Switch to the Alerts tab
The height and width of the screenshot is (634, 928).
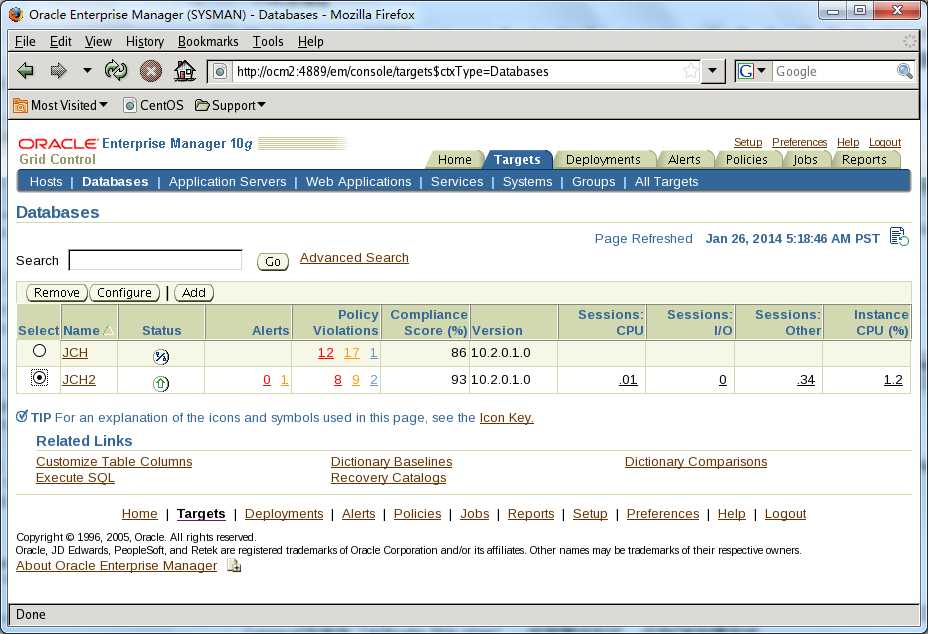[684, 160]
